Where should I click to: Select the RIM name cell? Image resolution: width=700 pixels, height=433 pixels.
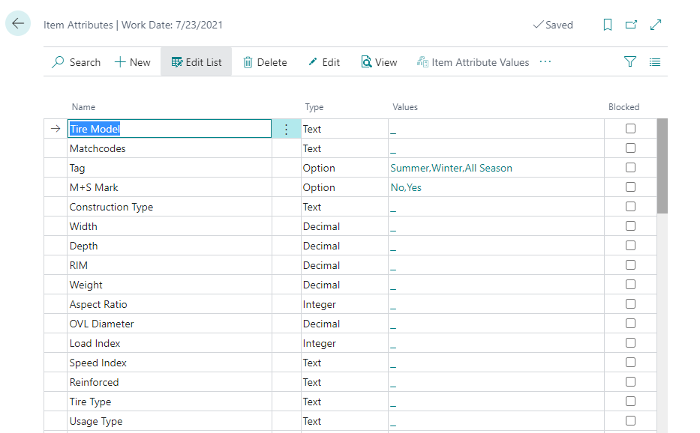170,265
